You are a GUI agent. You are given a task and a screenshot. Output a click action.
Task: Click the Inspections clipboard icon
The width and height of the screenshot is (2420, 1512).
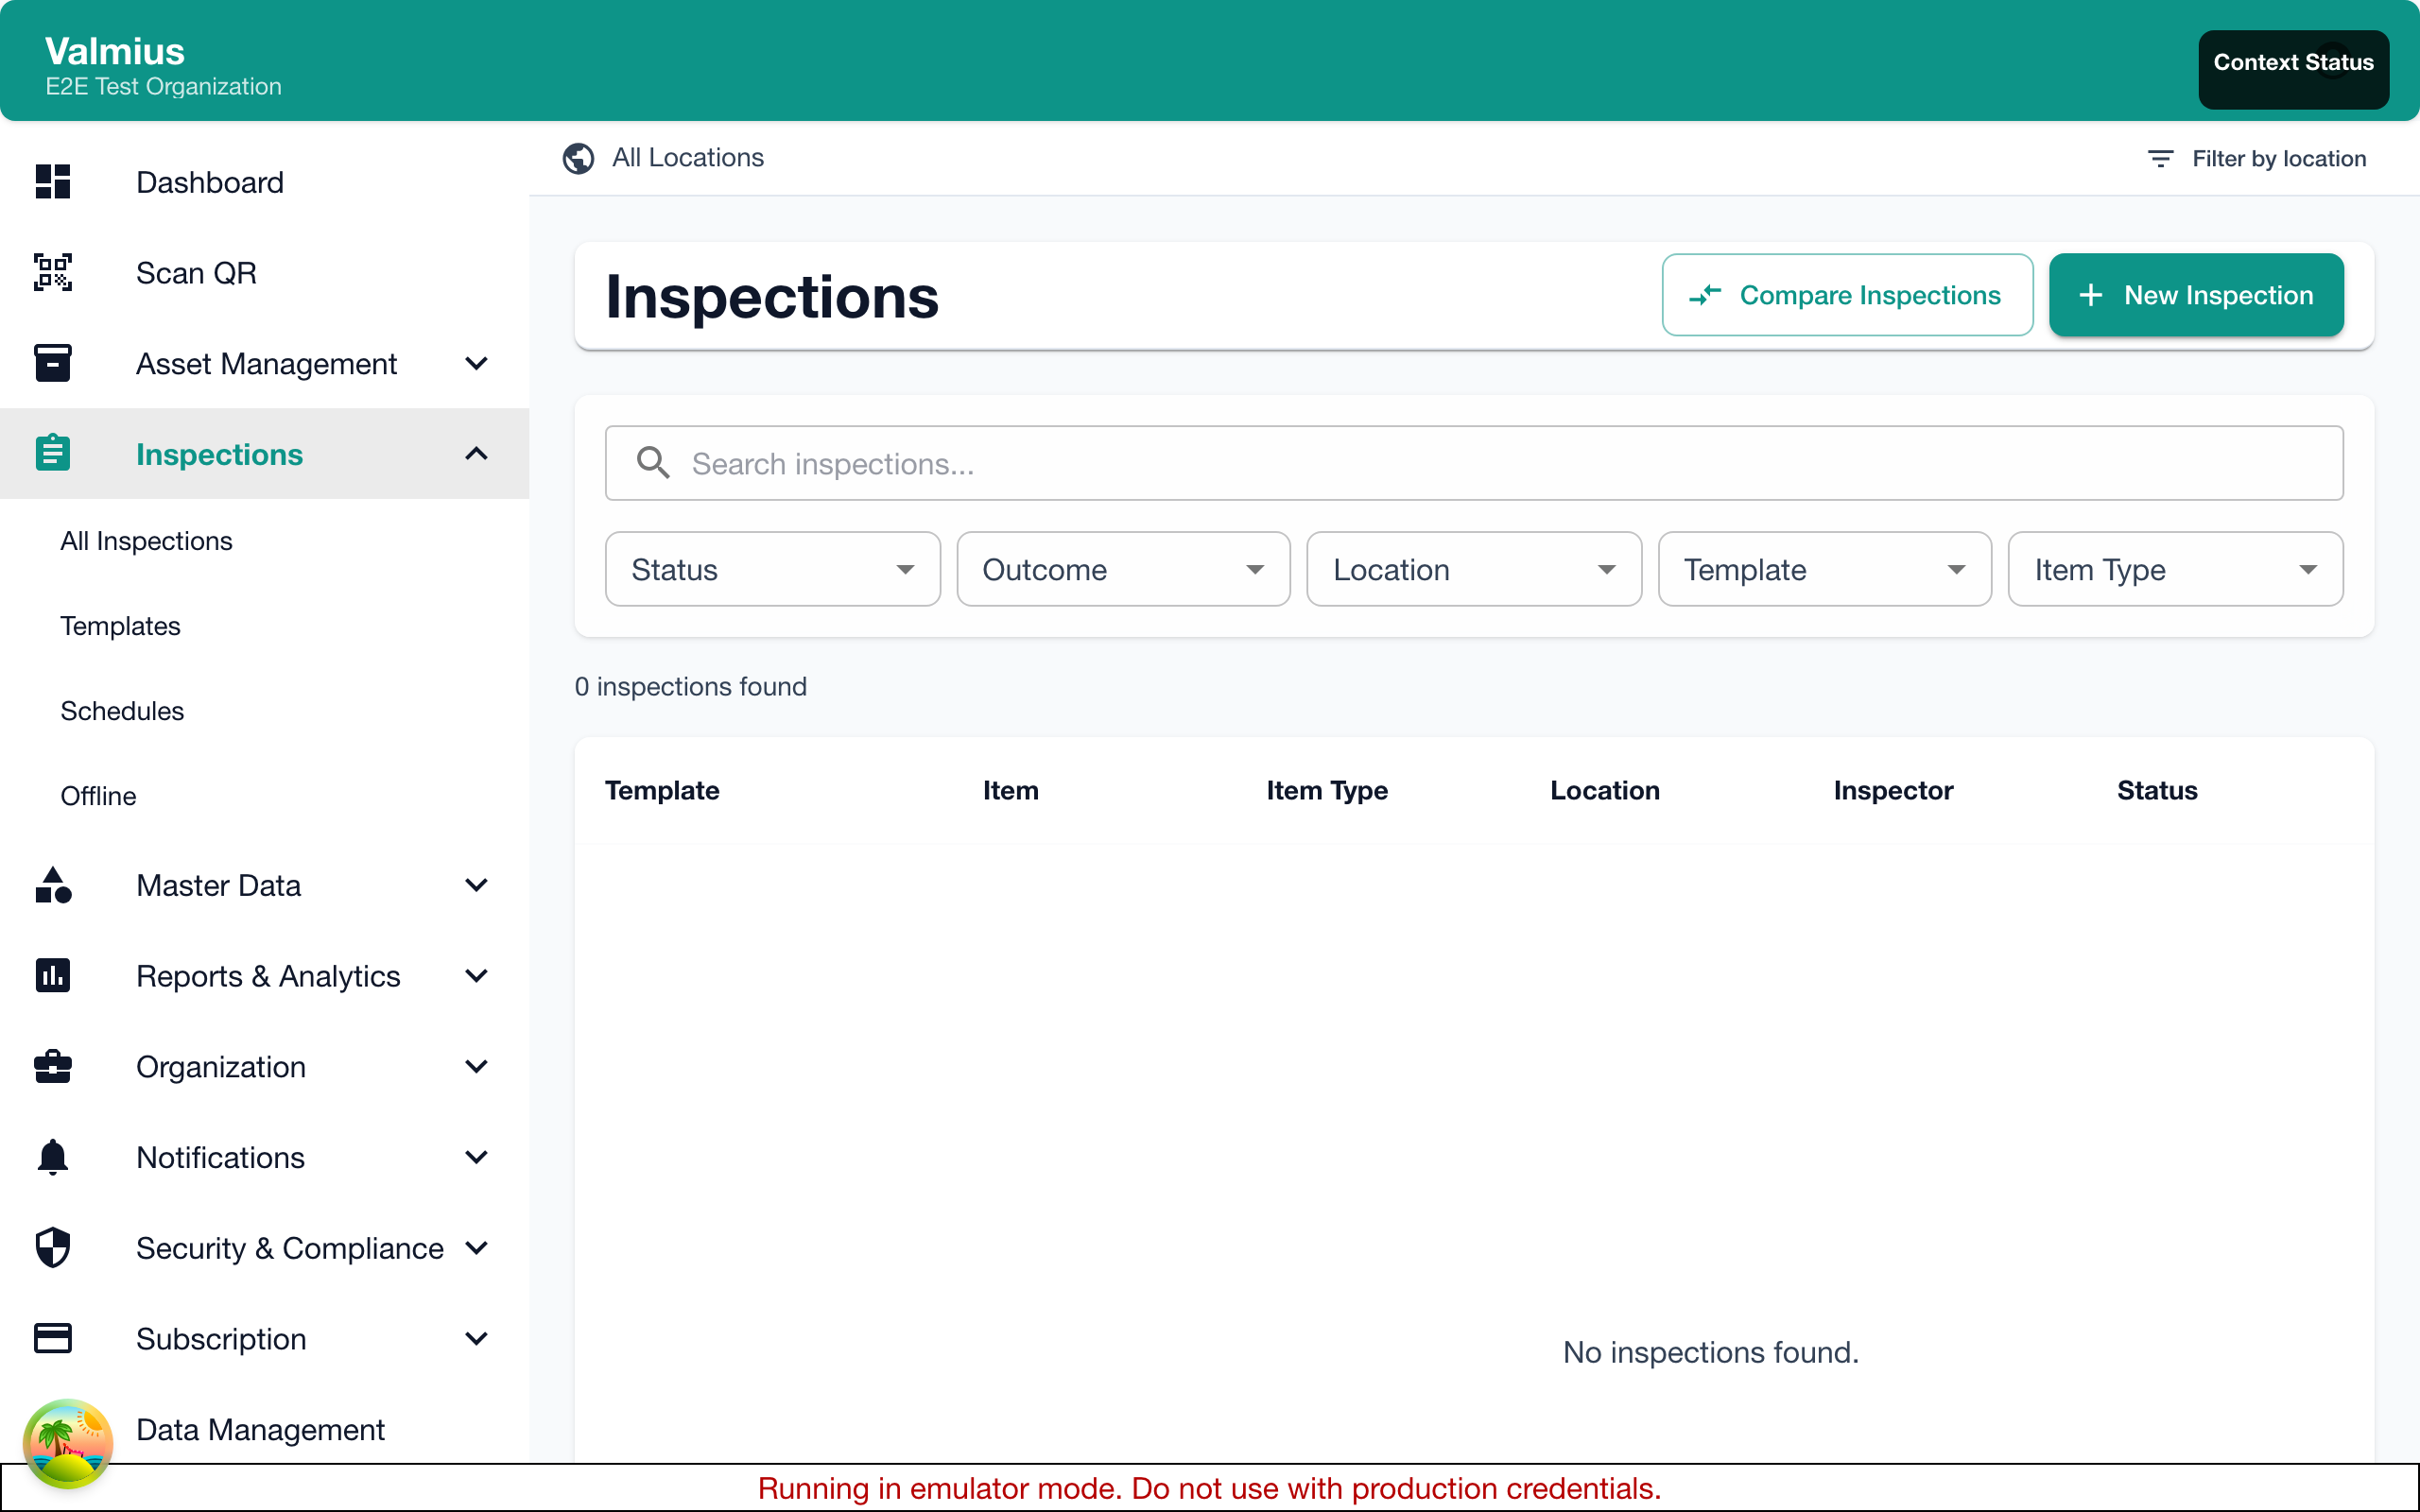coord(52,453)
